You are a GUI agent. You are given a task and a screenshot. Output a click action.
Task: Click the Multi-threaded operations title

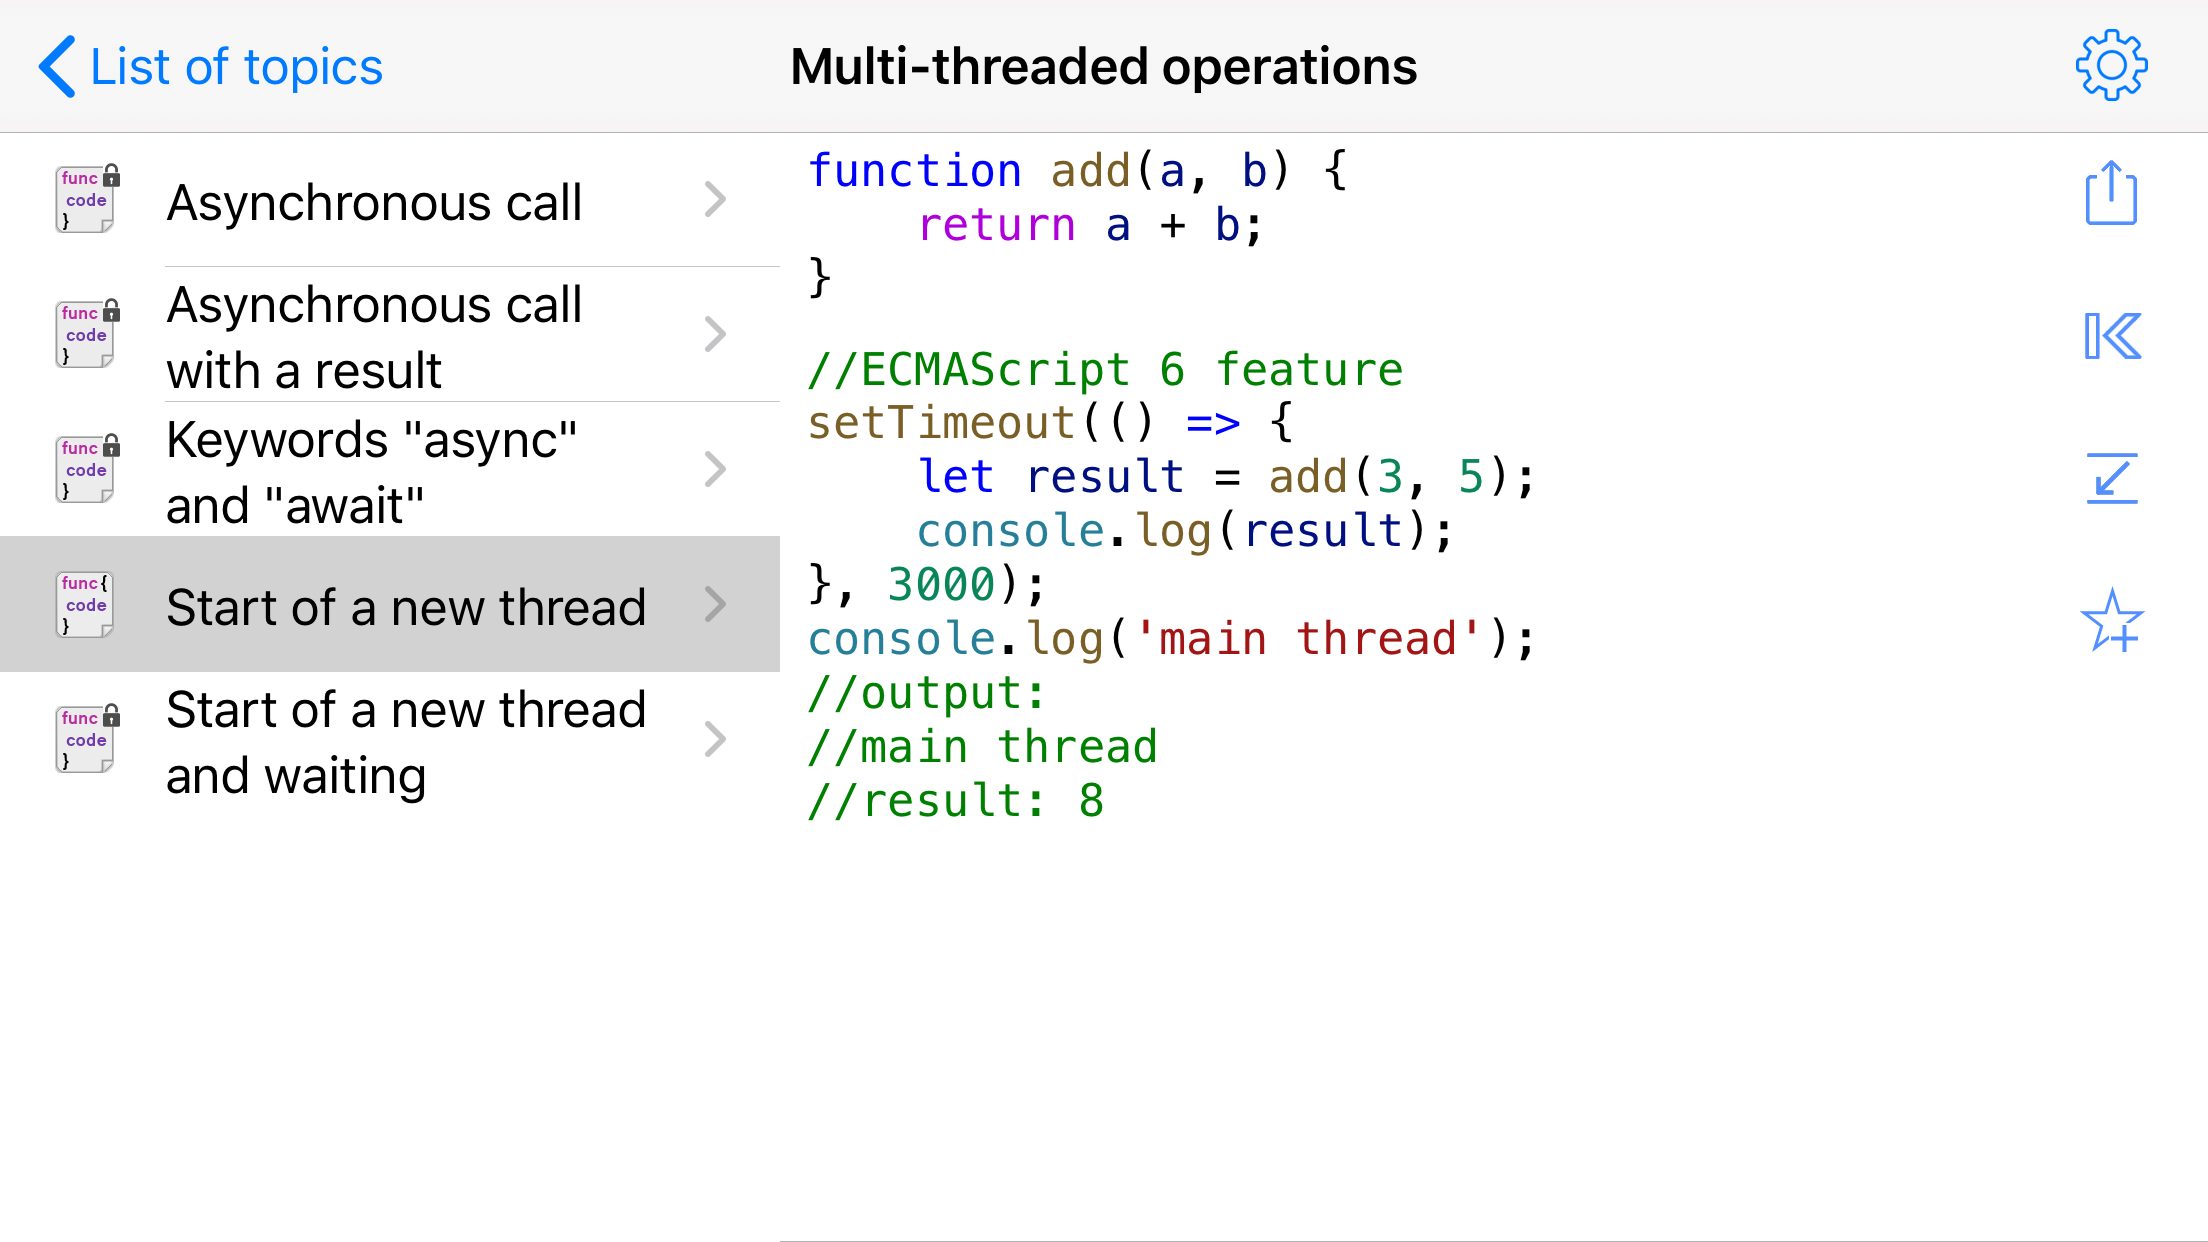click(x=1103, y=67)
